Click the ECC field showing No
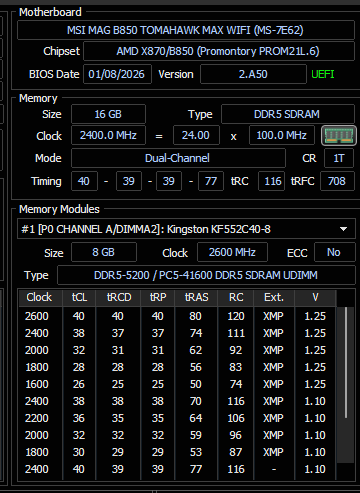 334,252
